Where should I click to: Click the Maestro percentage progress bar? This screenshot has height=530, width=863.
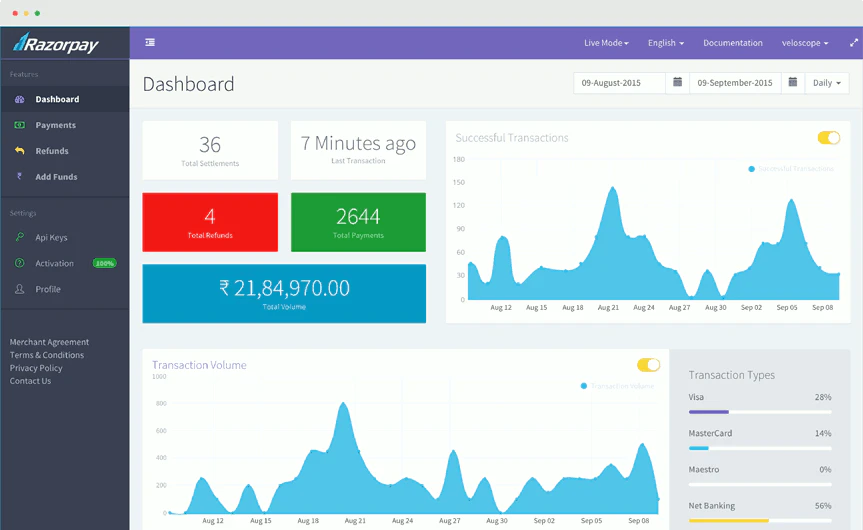[x=760, y=484]
